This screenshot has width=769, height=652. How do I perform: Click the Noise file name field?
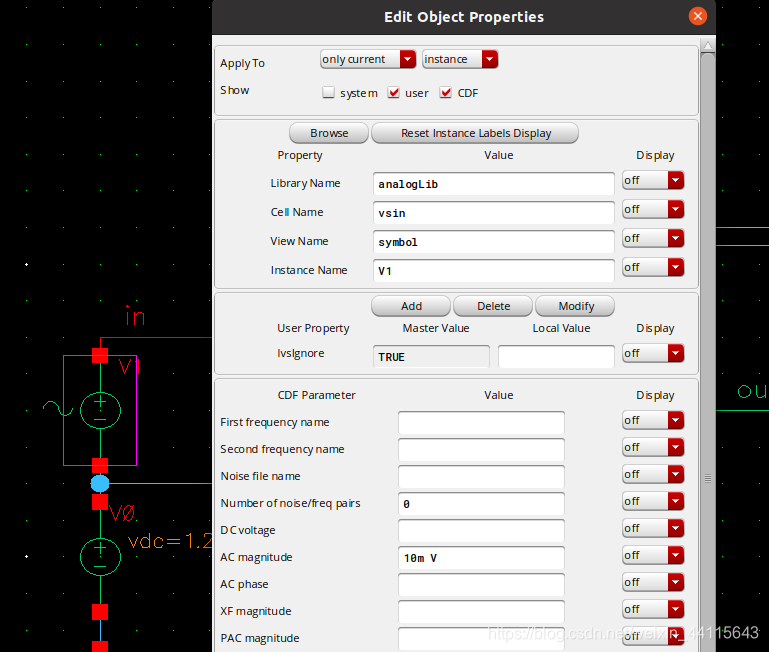click(x=481, y=476)
